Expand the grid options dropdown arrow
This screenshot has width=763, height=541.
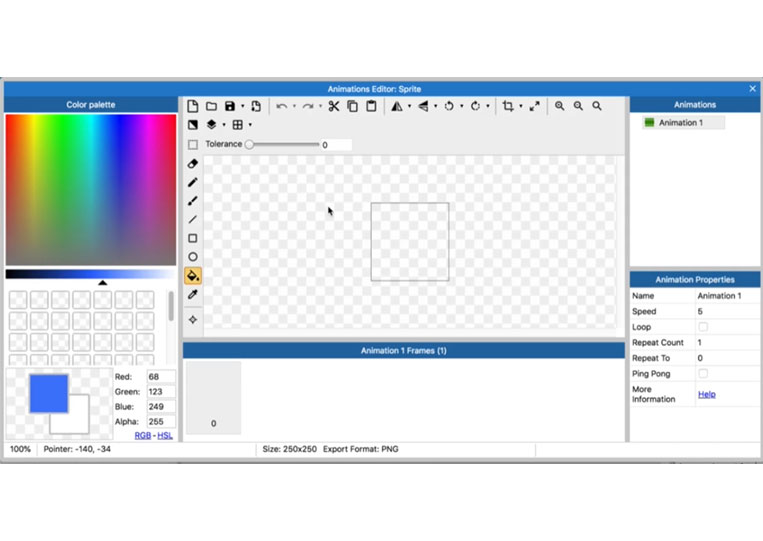[250, 125]
